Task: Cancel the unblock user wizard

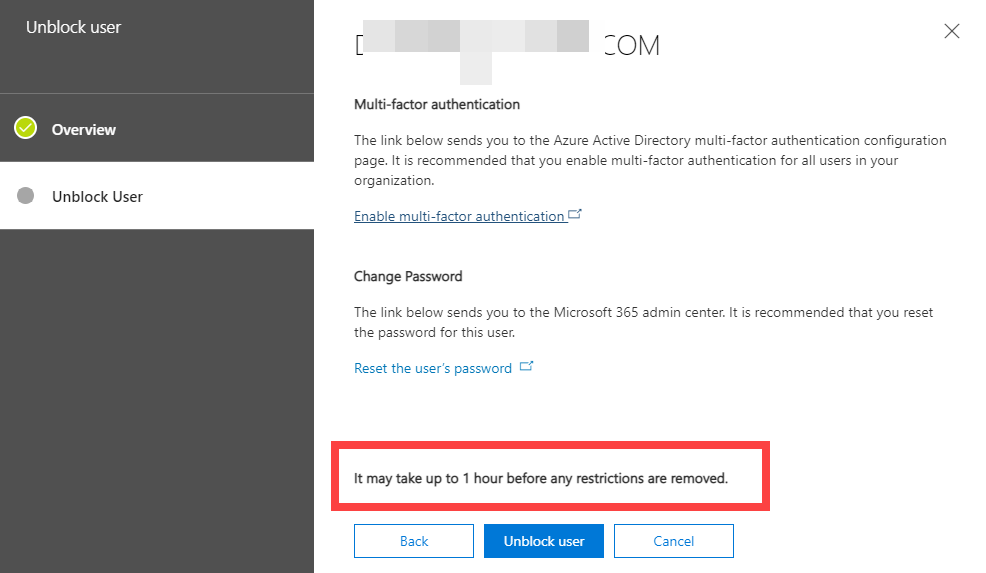Action: point(673,541)
